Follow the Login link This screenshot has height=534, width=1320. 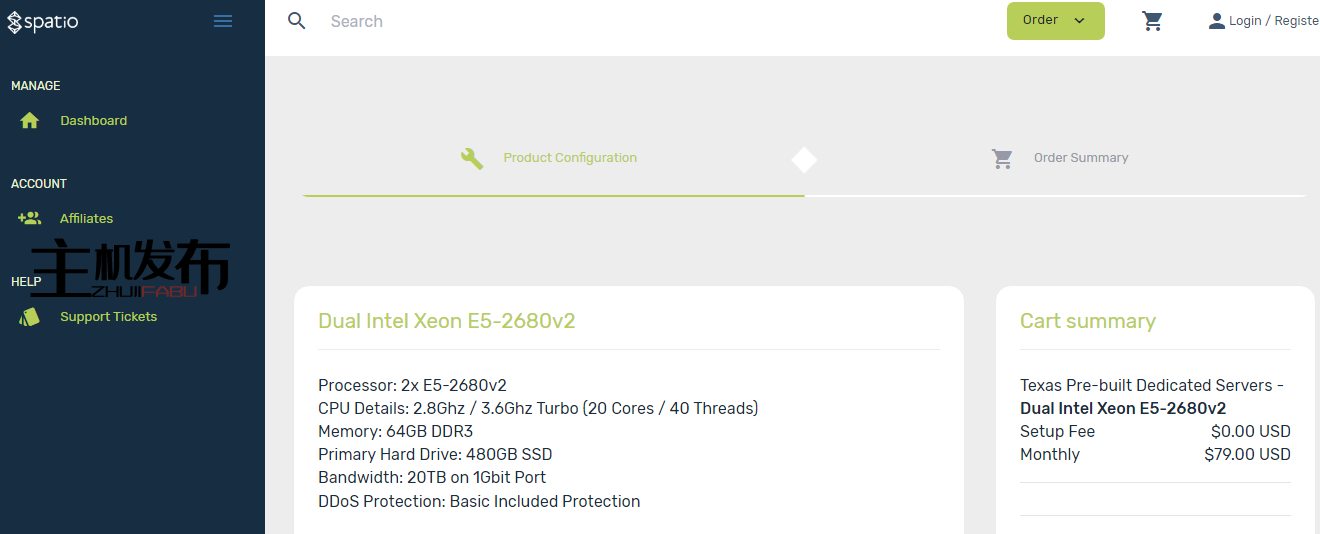(x=1245, y=21)
